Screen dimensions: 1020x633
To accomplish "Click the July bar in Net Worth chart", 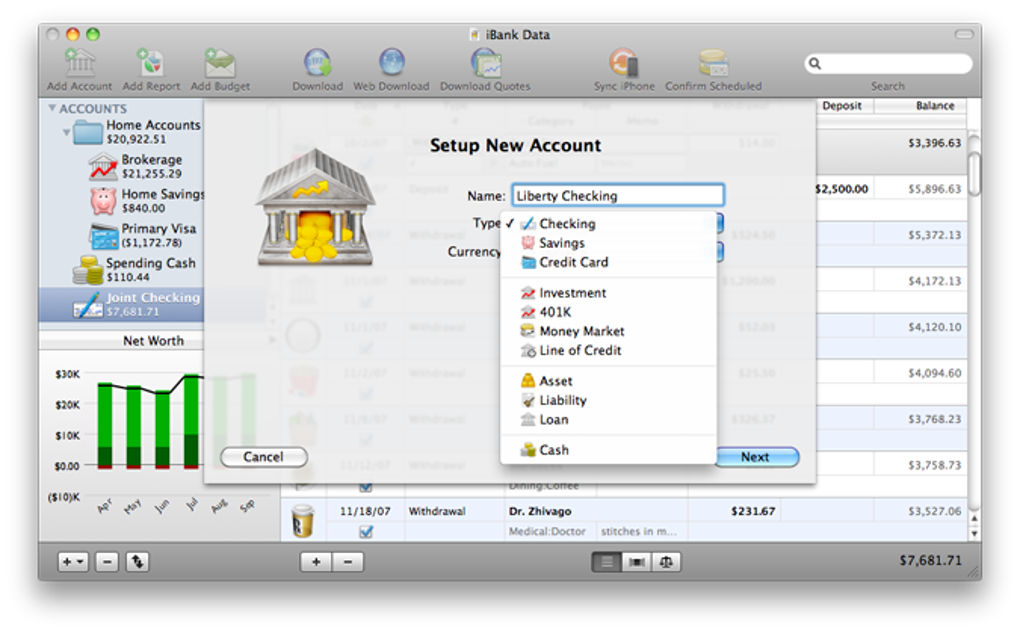I will click(x=191, y=422).
